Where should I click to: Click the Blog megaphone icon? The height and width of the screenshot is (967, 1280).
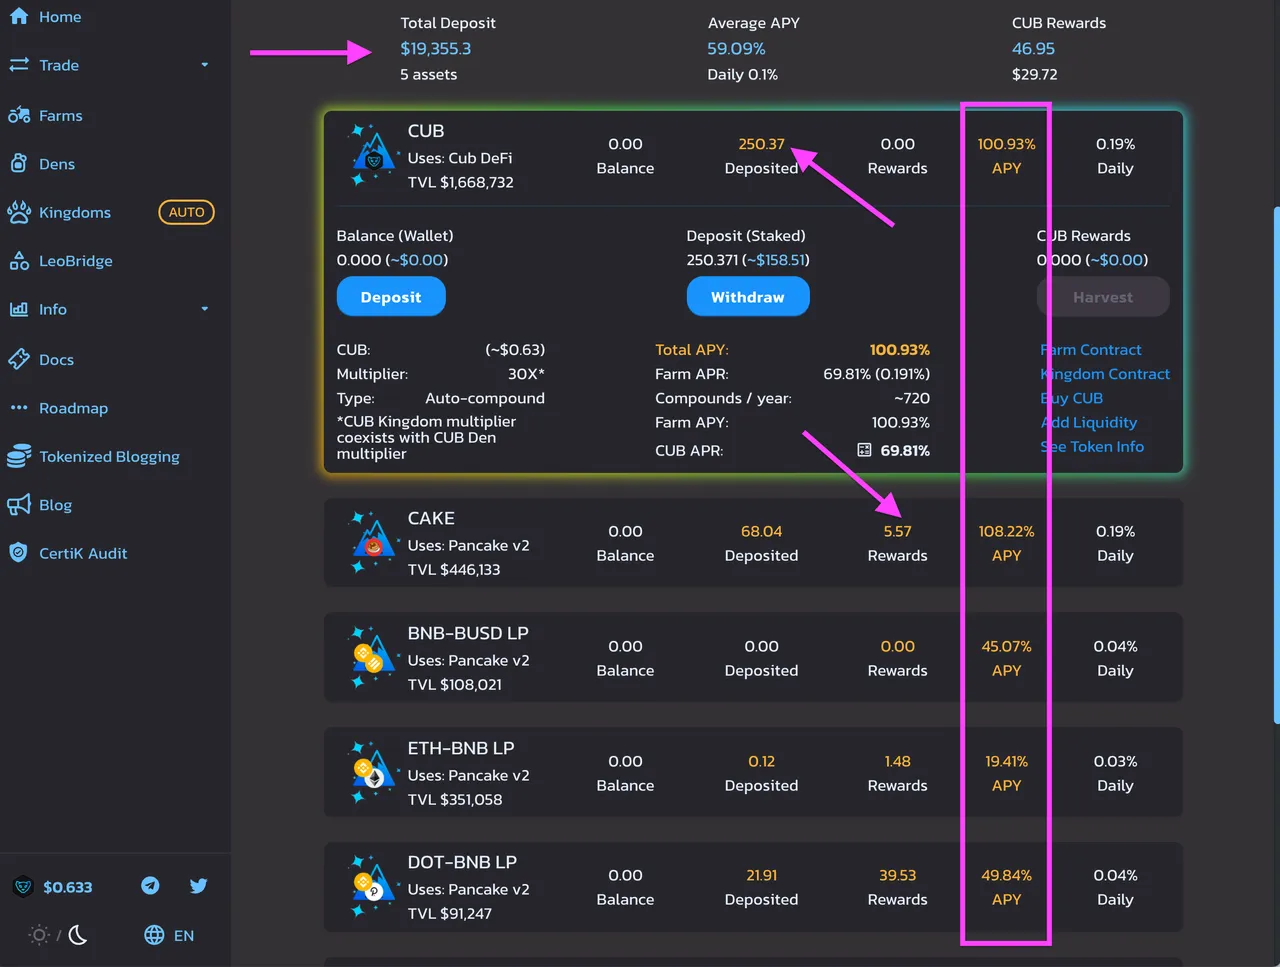coord(18,505)
